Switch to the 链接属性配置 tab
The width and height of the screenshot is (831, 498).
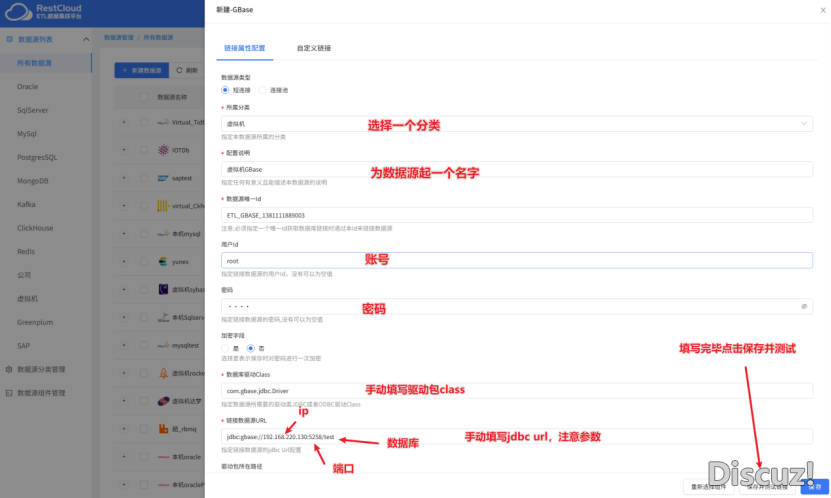[x=244, y=48]
